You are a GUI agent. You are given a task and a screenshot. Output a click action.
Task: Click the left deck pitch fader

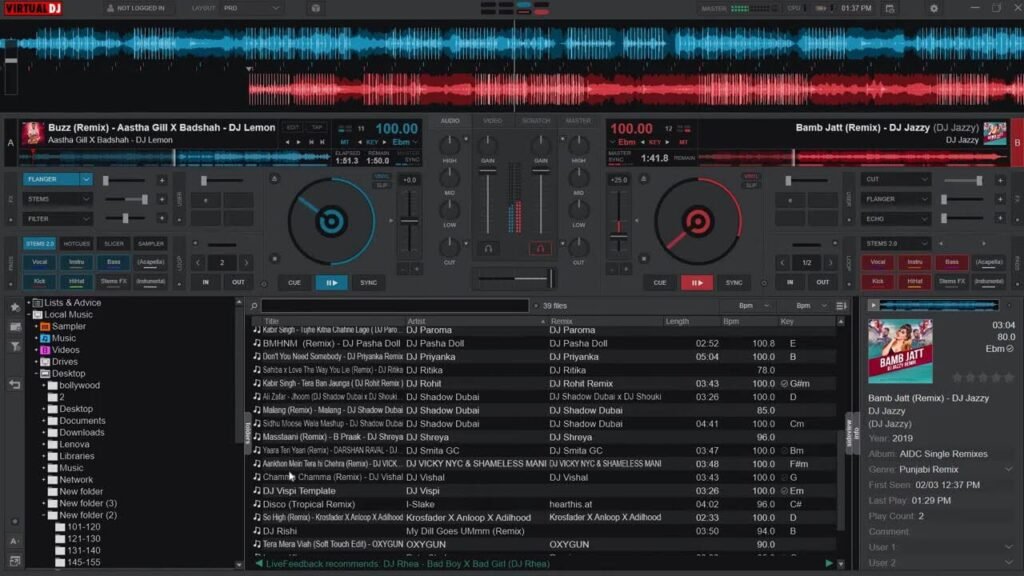point(409,222)
